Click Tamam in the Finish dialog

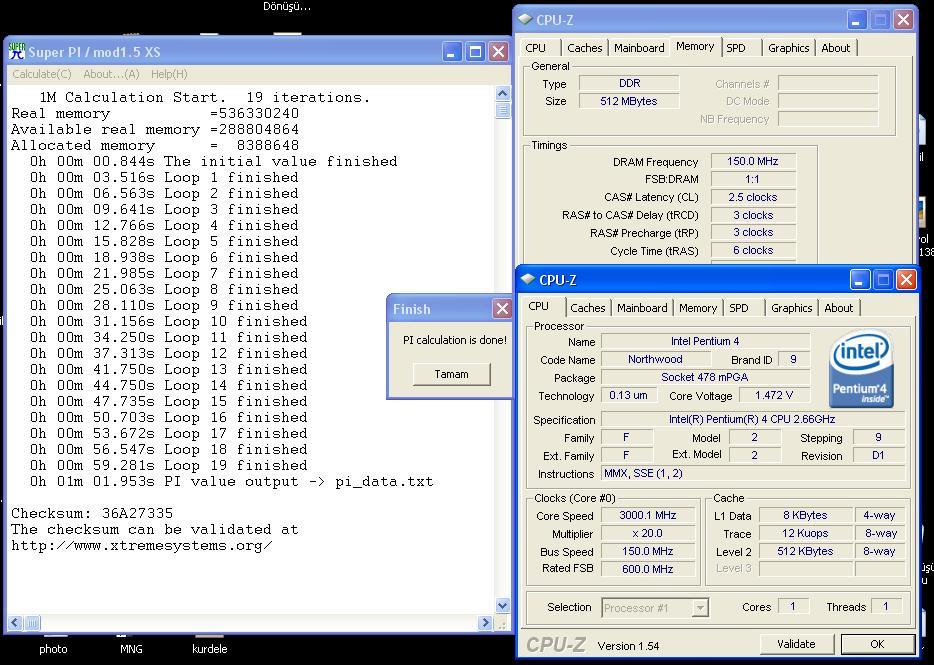[452, 374]
